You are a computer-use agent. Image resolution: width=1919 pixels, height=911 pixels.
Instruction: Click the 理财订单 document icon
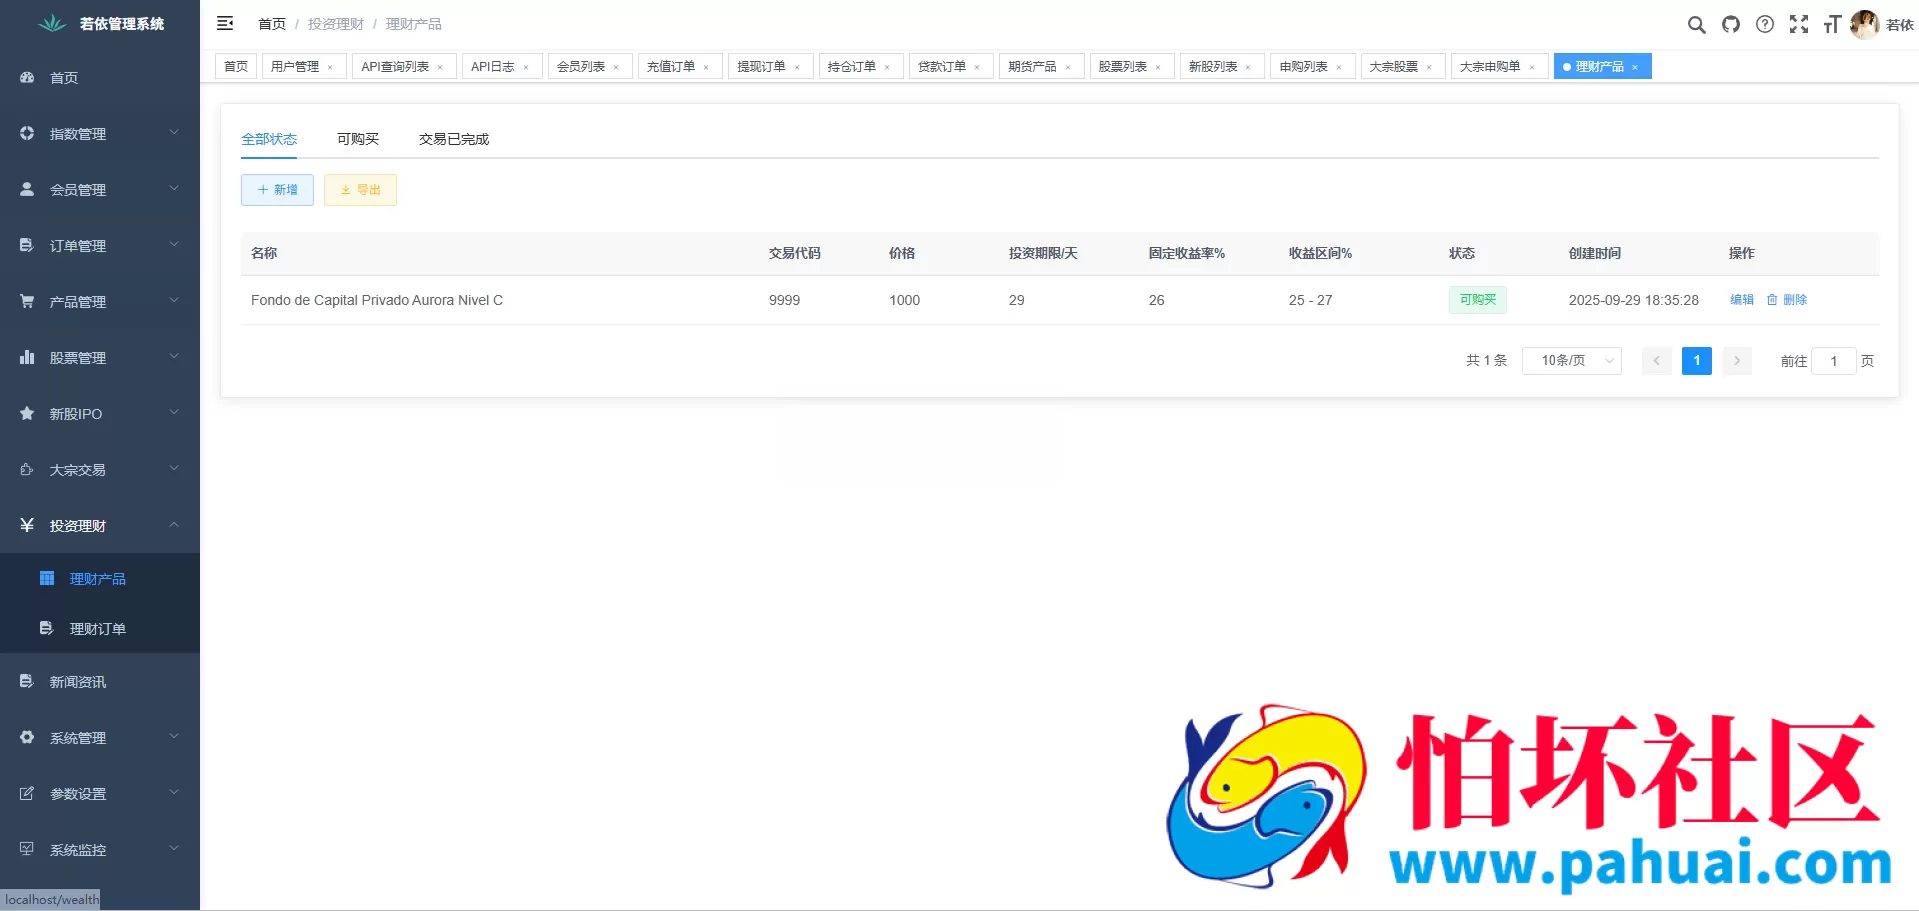[47, 628]
